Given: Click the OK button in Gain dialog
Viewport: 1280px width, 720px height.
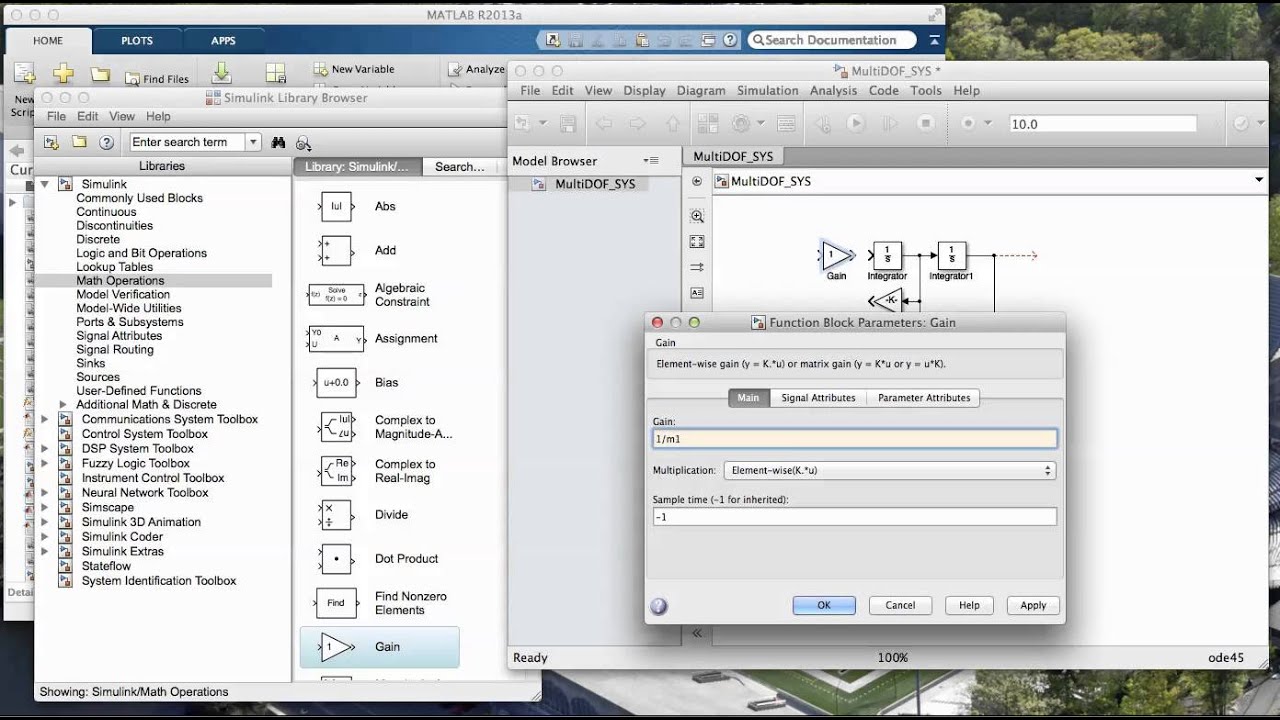Looking at the screenshot, I should [824, 605].
